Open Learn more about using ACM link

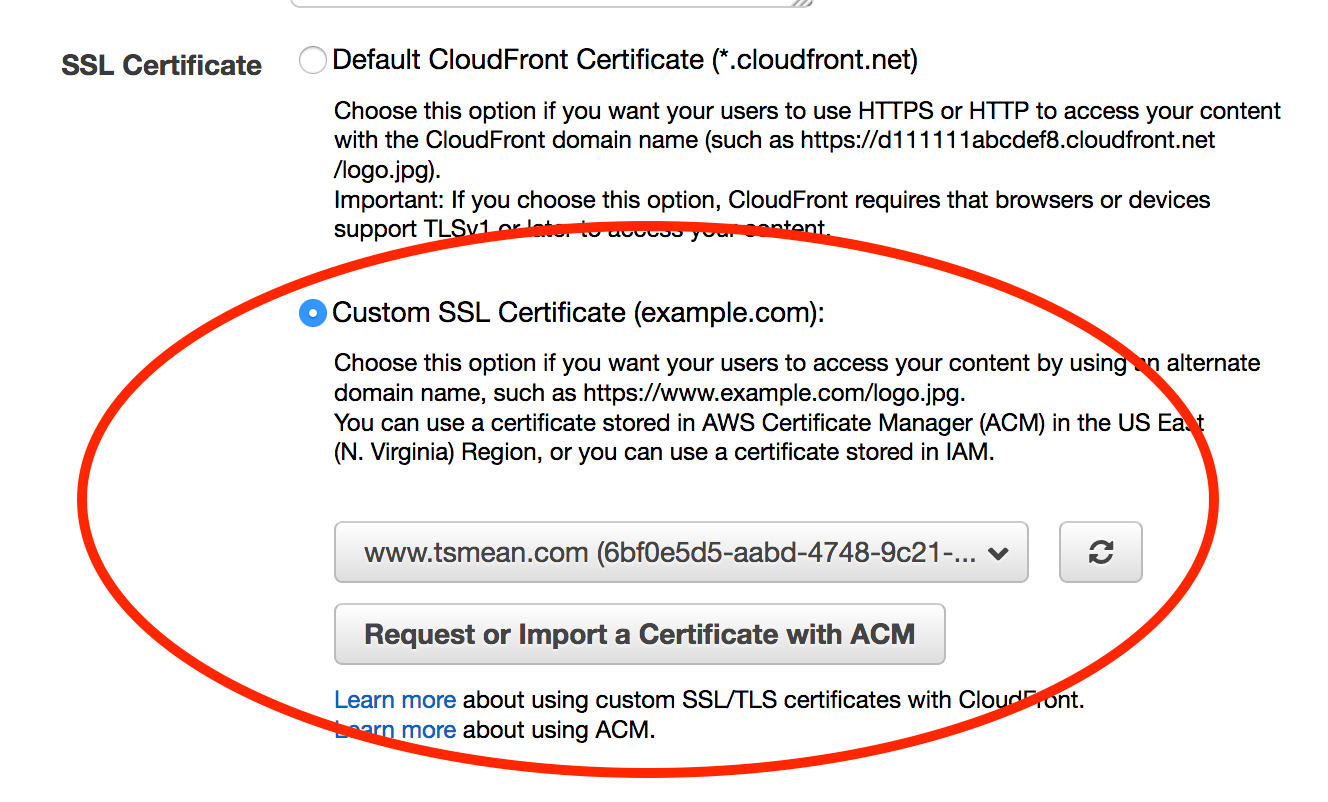point(394,730)
